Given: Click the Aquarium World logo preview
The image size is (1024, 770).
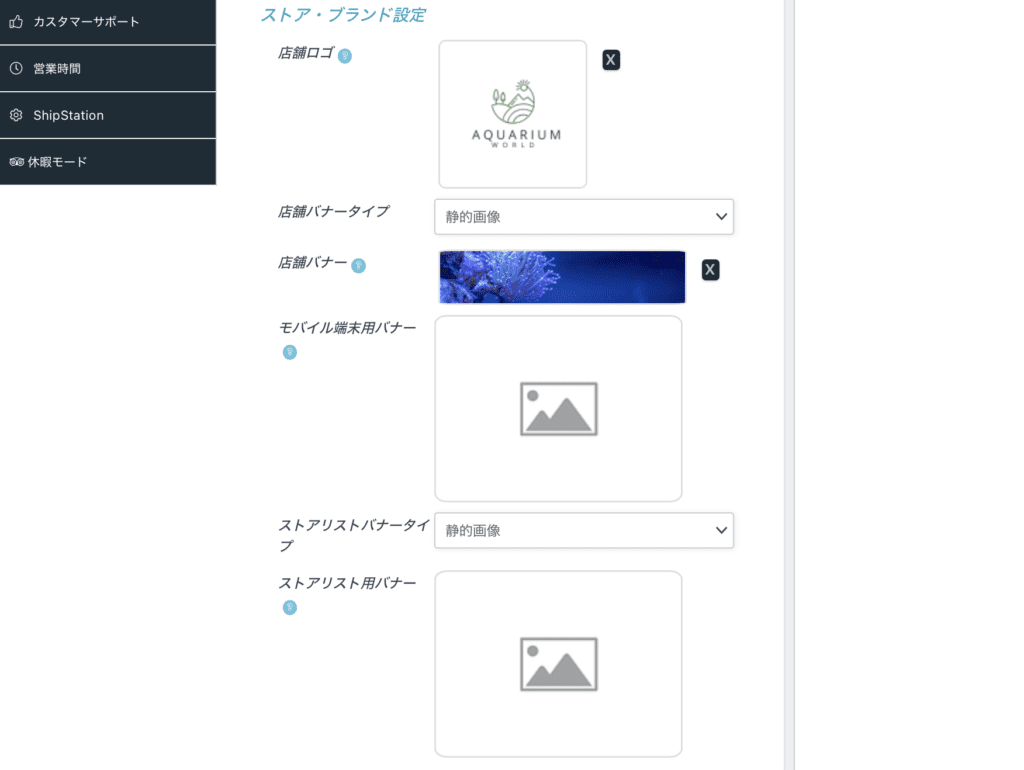Looking at the screenshot, I should coord(512,113).
